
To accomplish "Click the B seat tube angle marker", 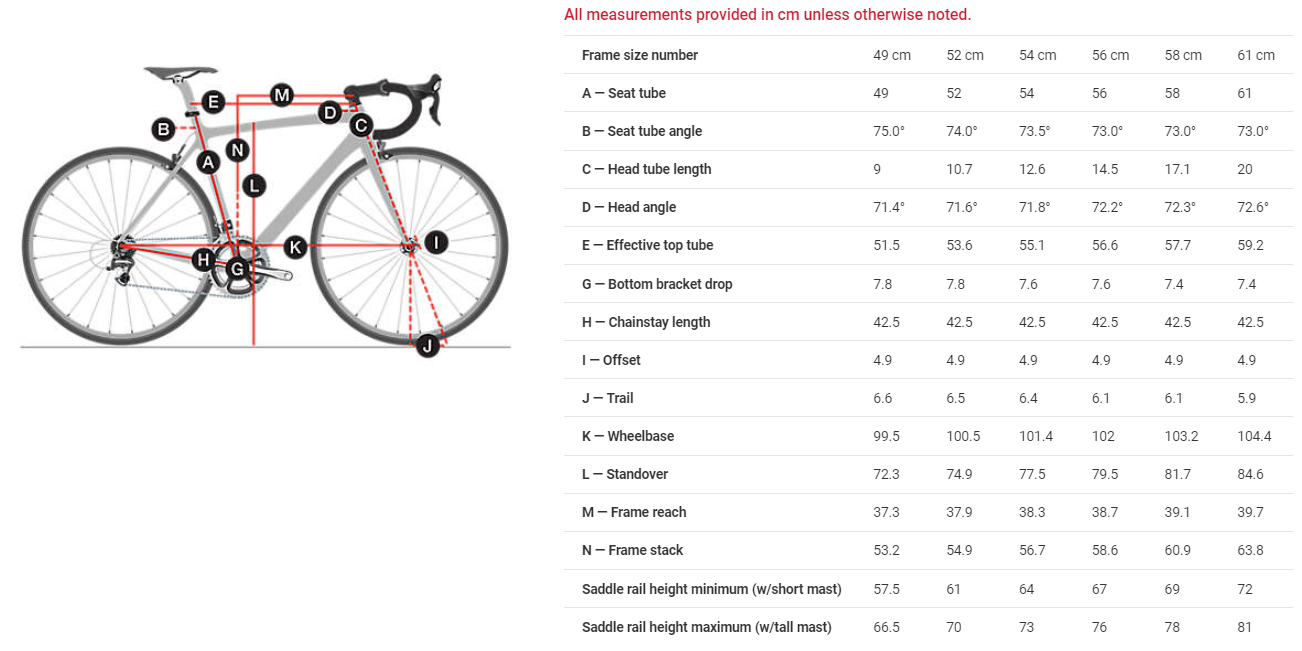I will (x=163, y=128).
